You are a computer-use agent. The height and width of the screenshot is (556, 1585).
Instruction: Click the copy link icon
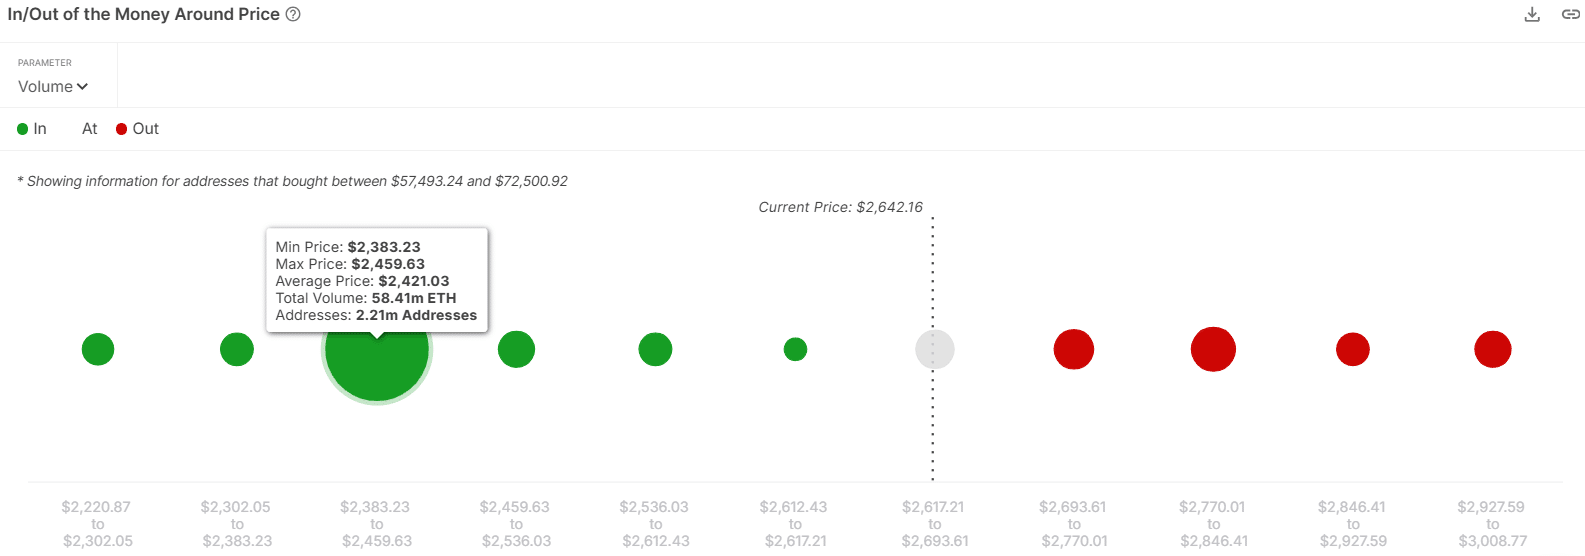pos(1570,15)
